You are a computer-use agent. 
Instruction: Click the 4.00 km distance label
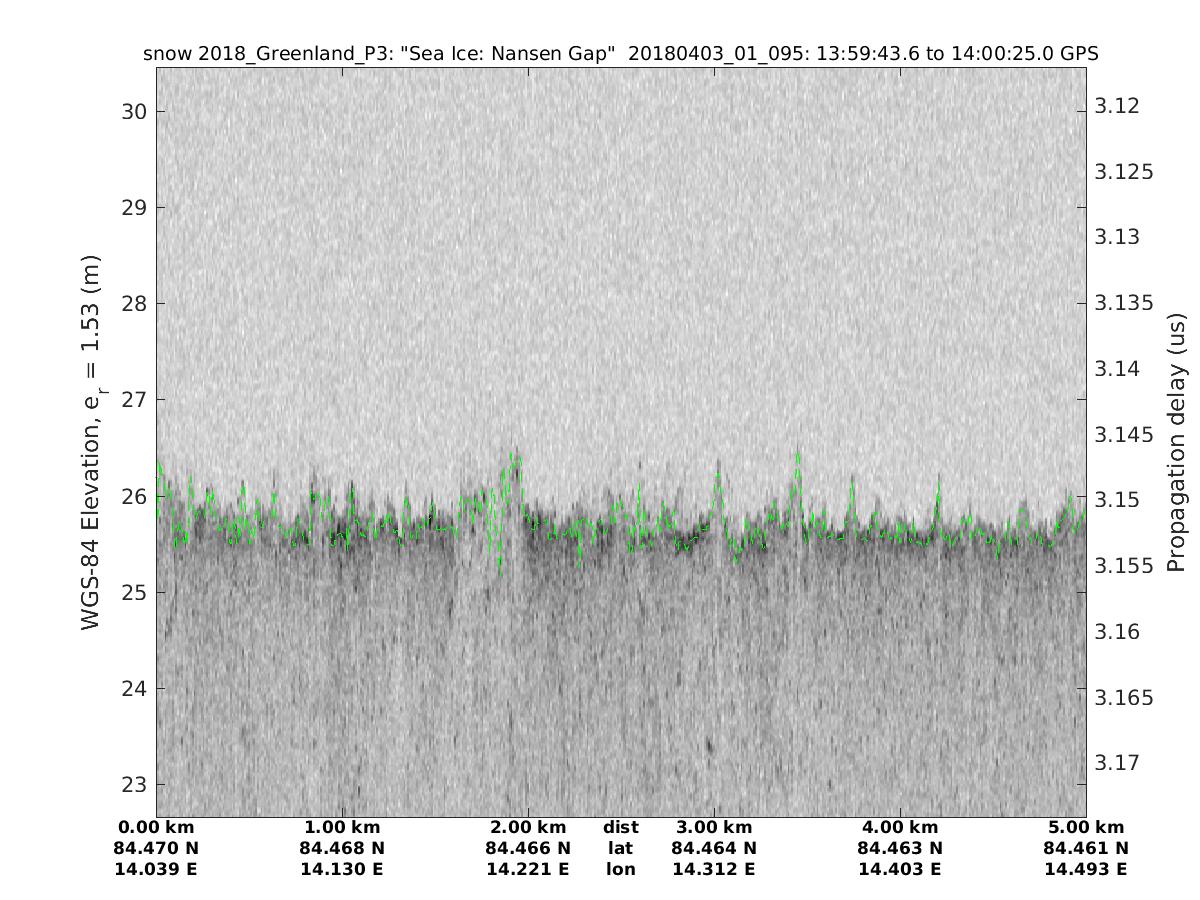(x=900, y=827)
